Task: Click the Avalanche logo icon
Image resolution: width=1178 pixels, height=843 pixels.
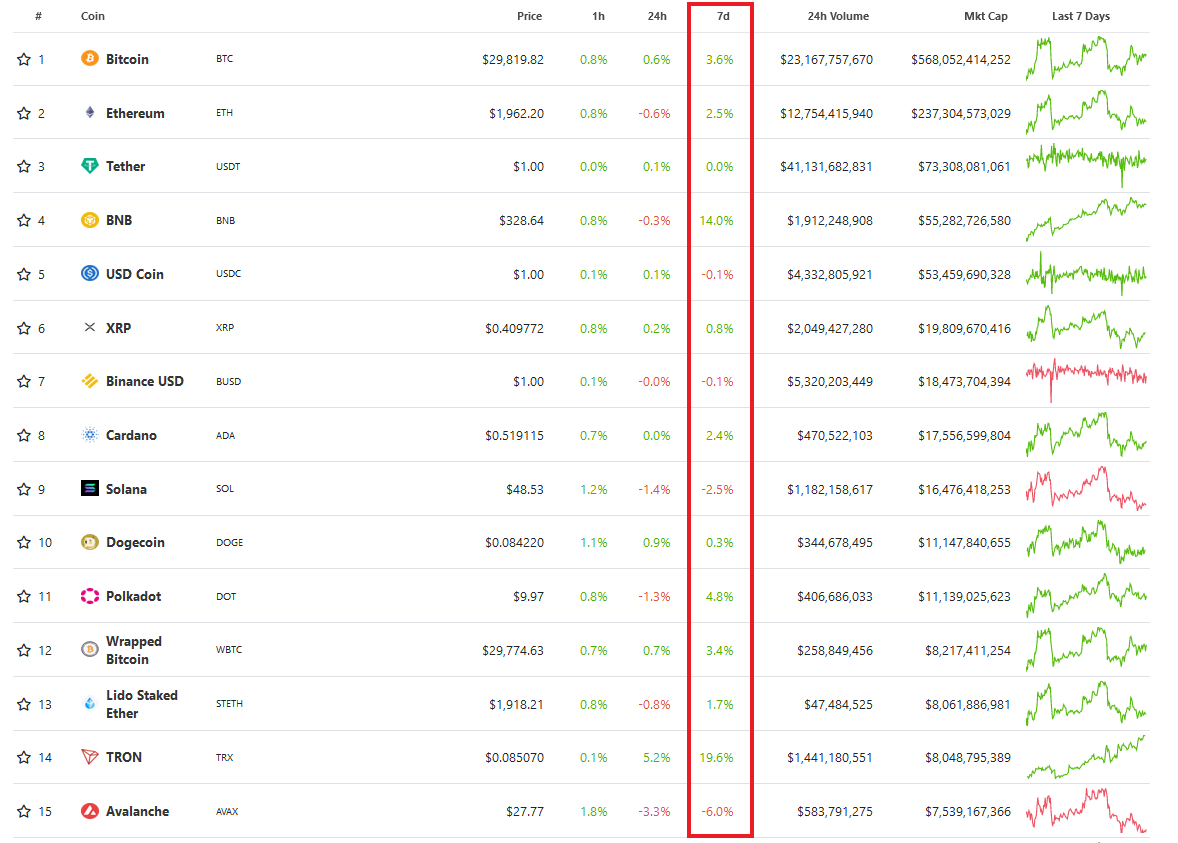Action: coord(89,811)
